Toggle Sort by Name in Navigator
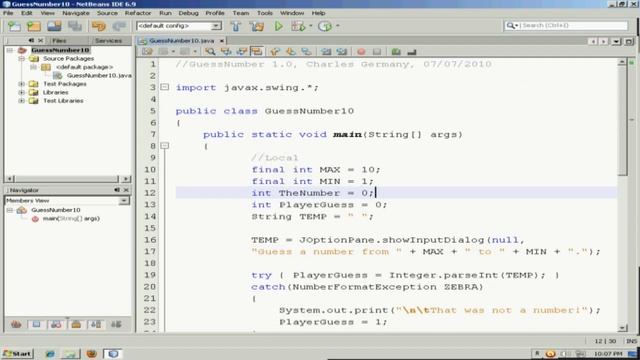The width and height of the screenshot is (640, 360). point(96,324)
